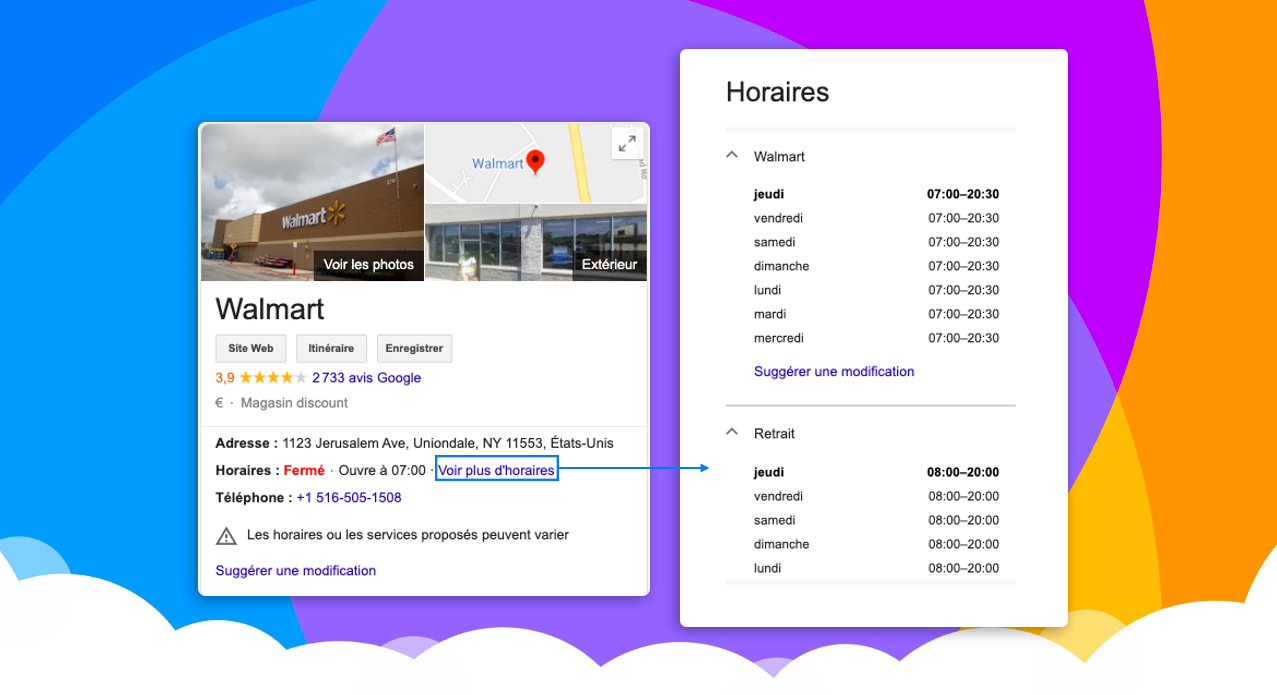Click the red Fermé status text
This screenshot has width=1277, height=695.
pyautogui.click(x=304, y=470)
